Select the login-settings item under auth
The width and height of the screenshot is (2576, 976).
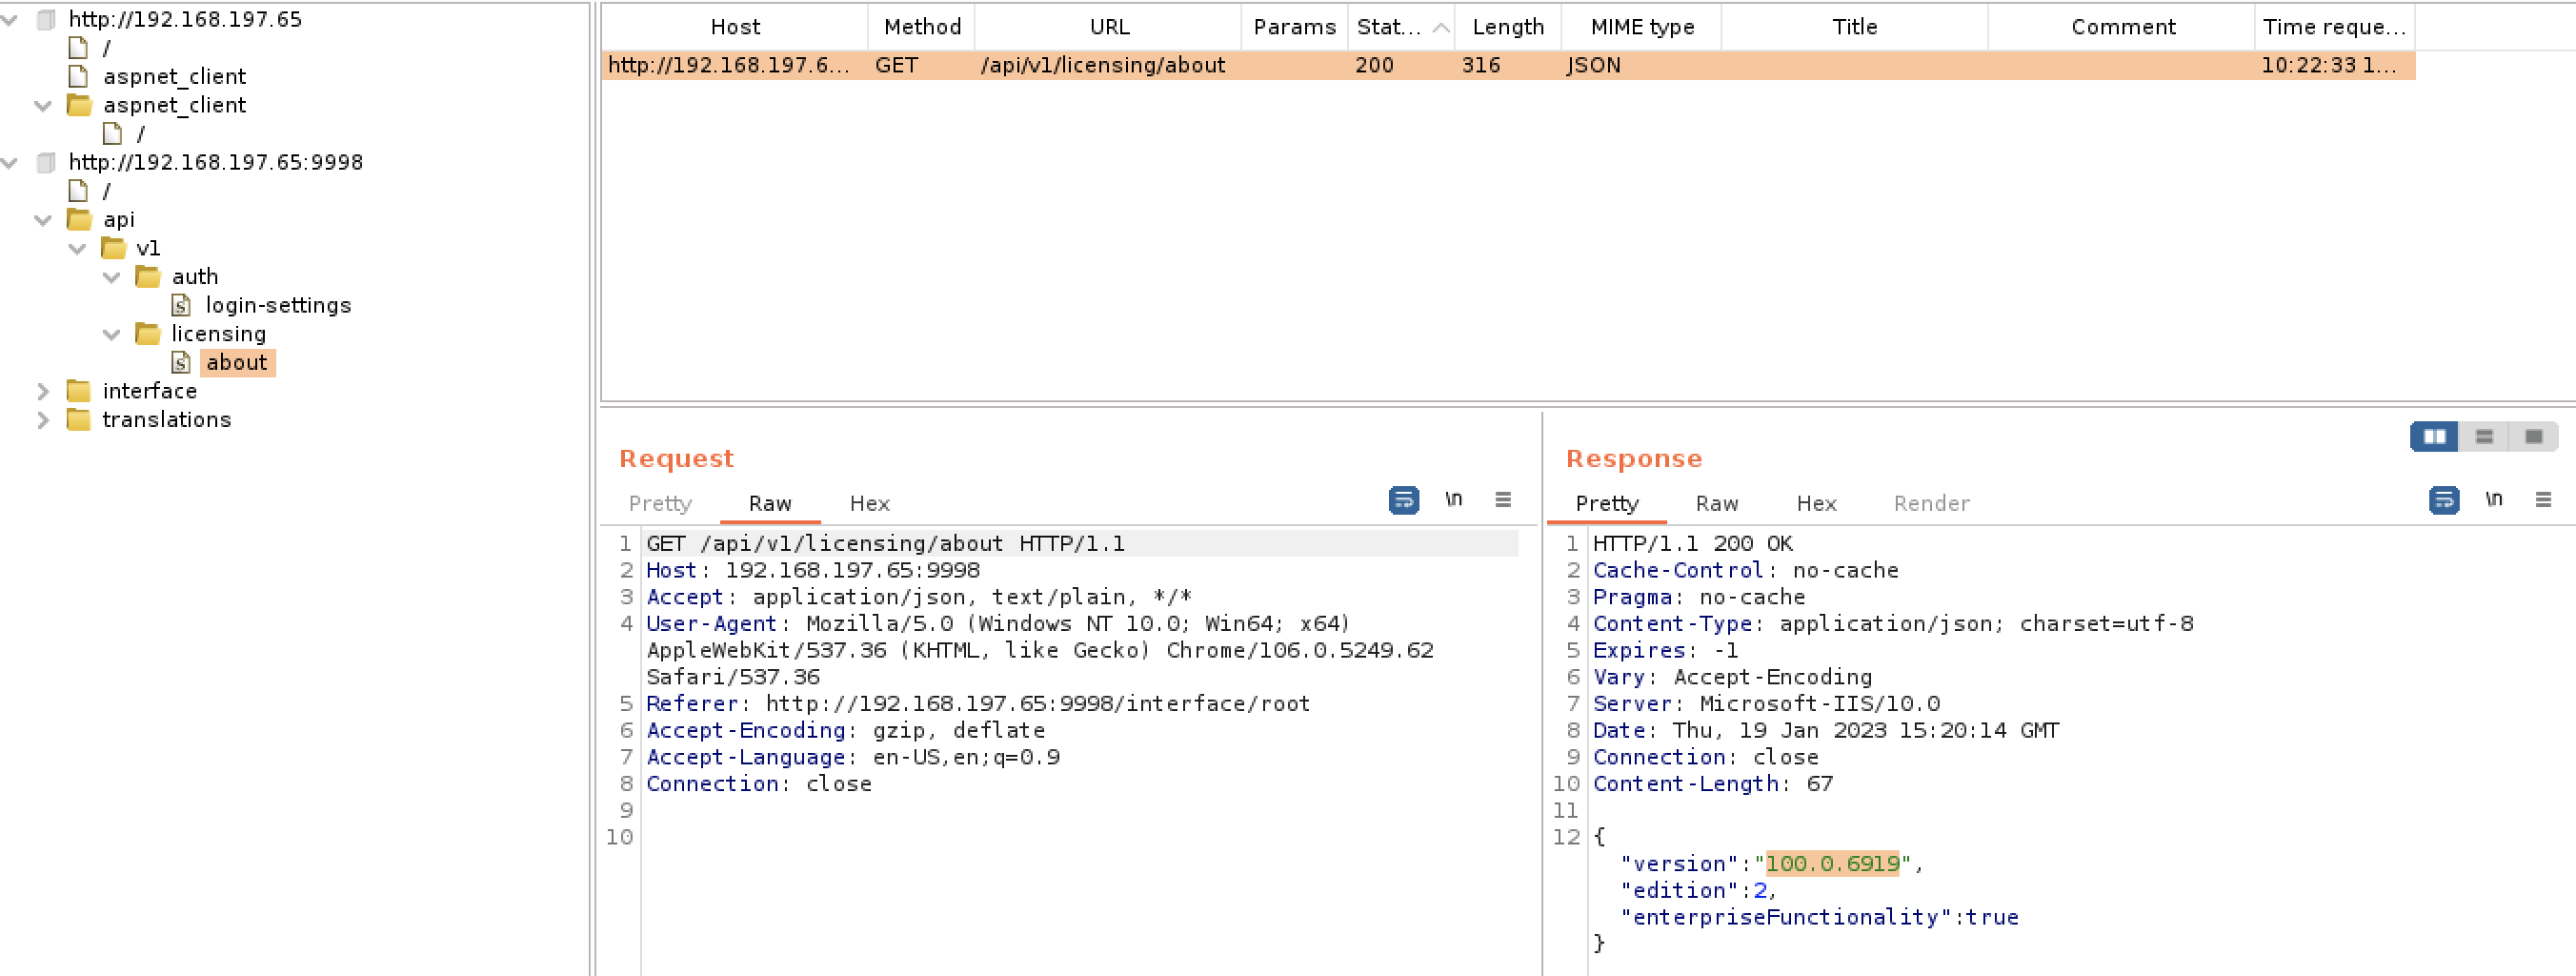[x=276, y=305]
